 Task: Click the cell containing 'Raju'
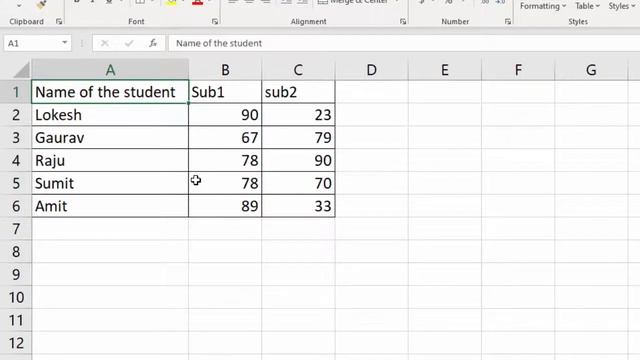110,160
